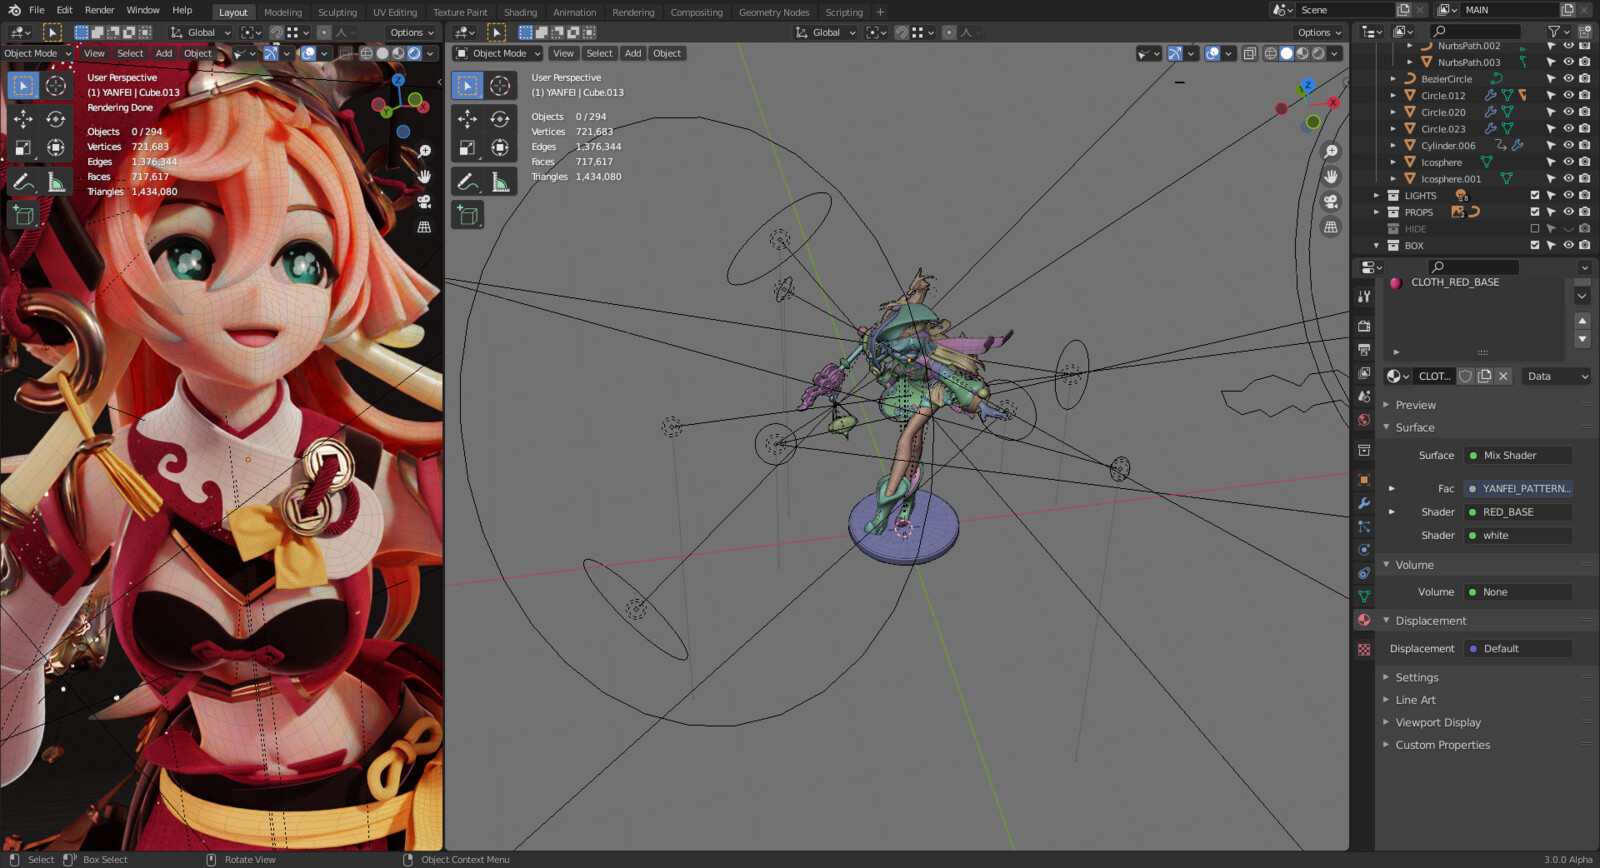
Task: Select the Move tool in main viewport
Action: pos(467,119)
